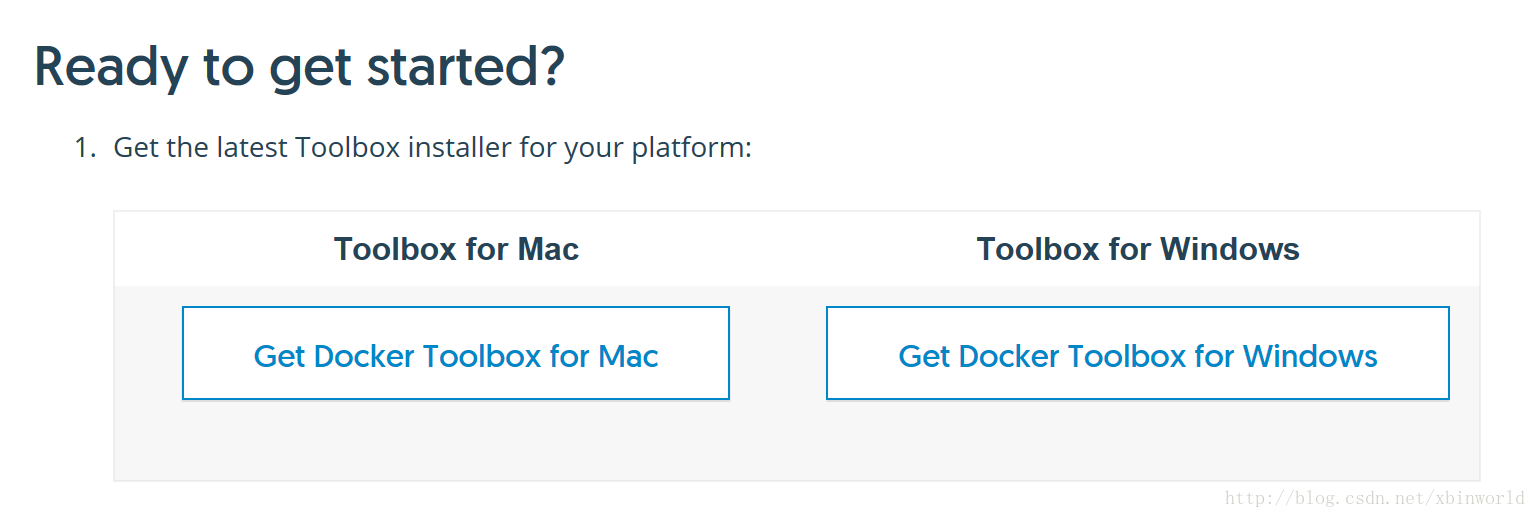1536x518 pixels.
Task: Click the word "Mac" inside the Mac download button
Action: point(628,356)
